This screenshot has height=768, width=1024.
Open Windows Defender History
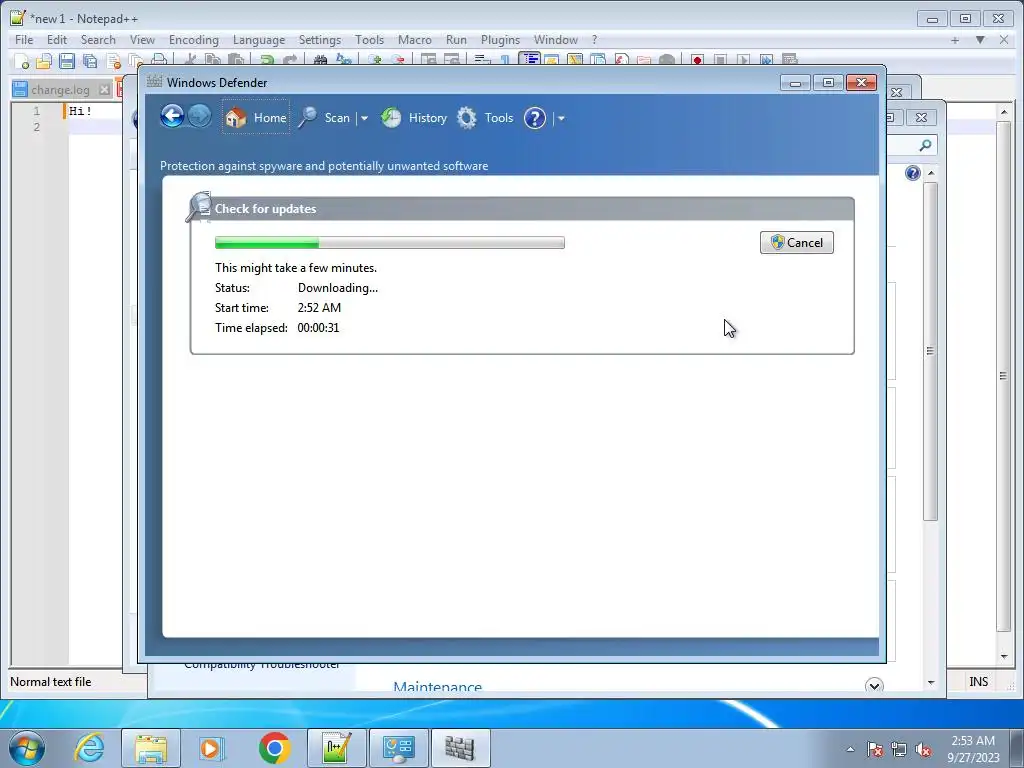click(414, 118)
